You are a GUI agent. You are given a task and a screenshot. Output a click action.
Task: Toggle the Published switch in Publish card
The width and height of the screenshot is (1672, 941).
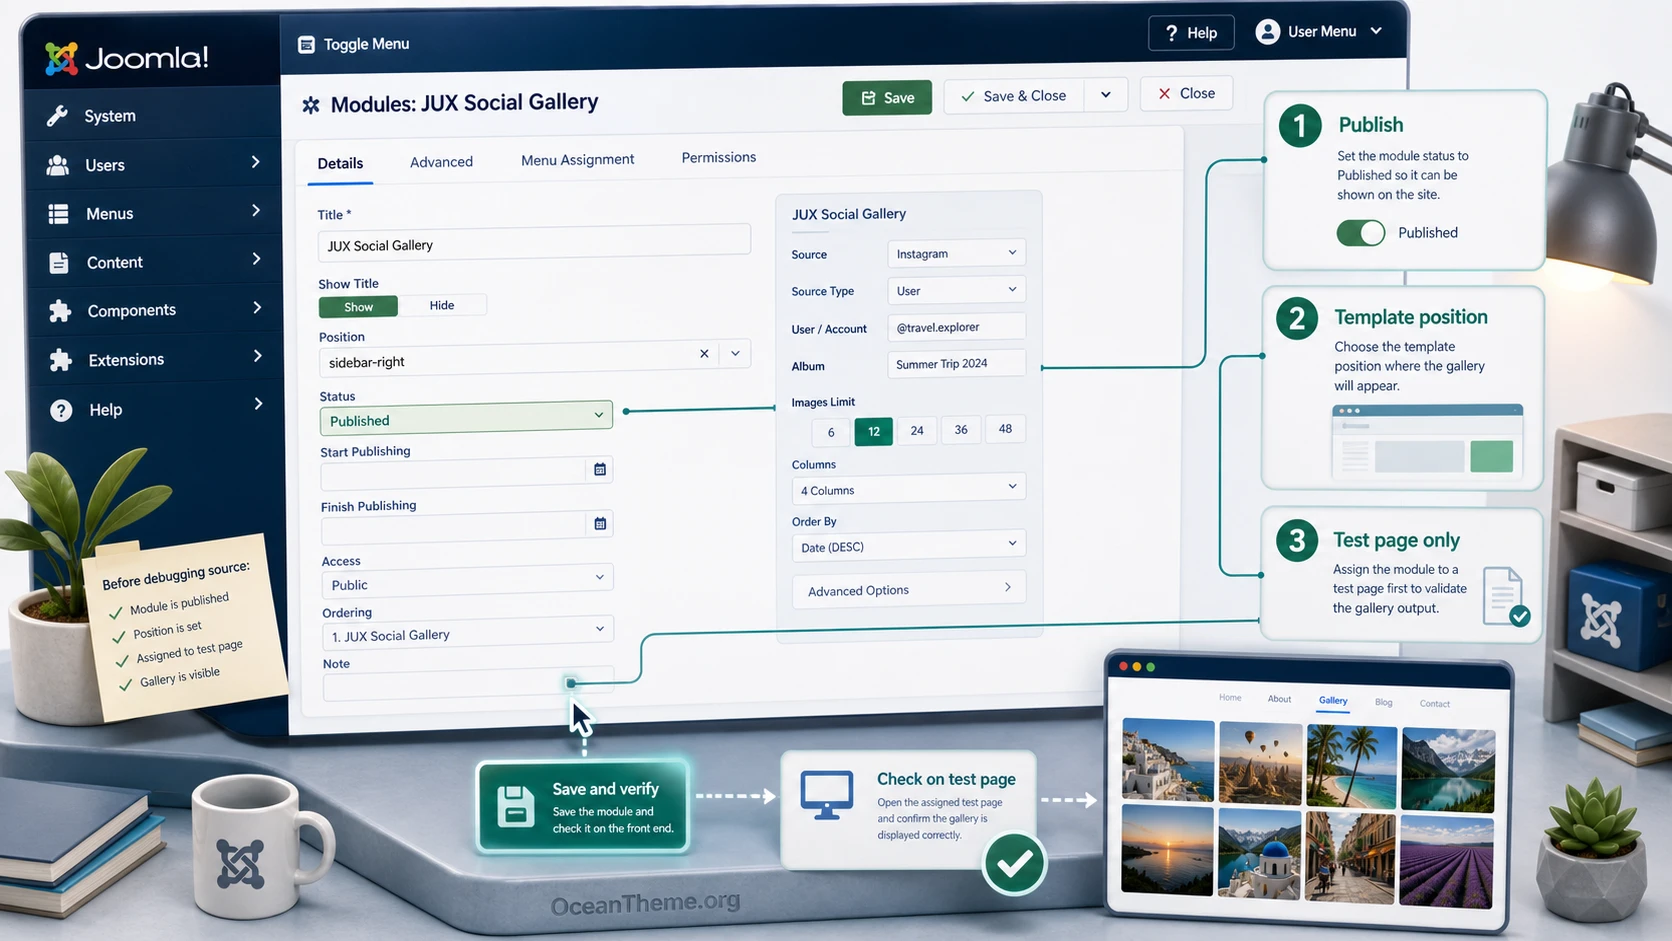tap(1361, 233)
